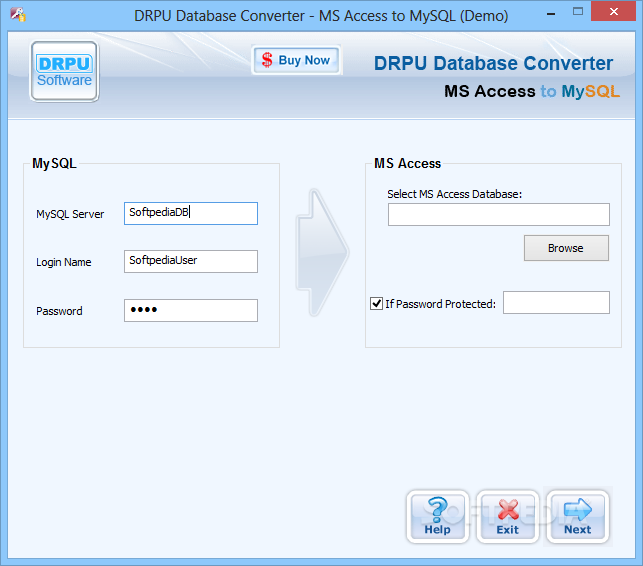Minimize the DRPU Database Converter window
Screen dimensions: 643x566
coord(551,14)
